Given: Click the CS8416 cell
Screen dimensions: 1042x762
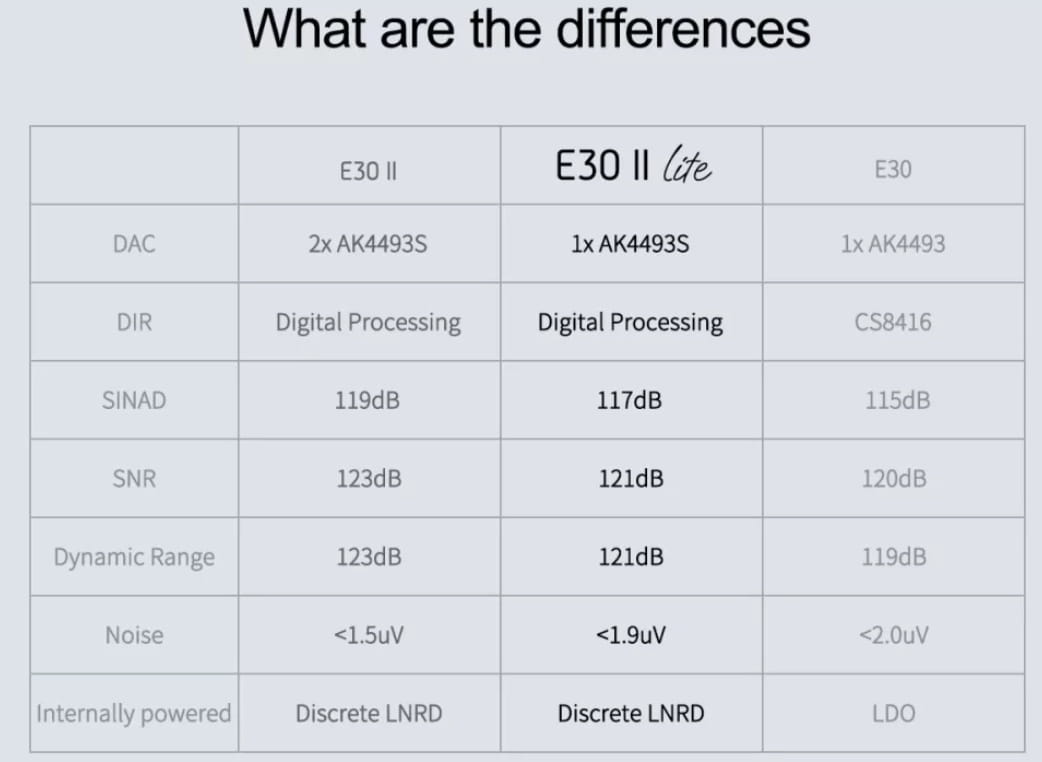Looking at the screenshot, I should click(893, 323).
